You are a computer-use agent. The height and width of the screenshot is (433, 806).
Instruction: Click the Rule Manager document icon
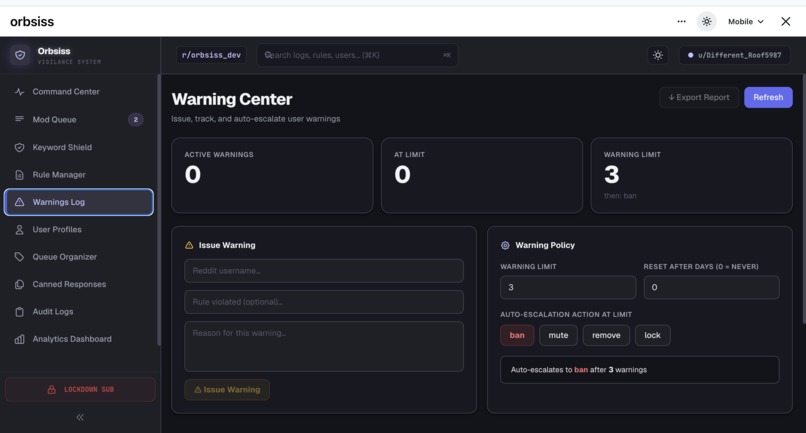[20, 175]
